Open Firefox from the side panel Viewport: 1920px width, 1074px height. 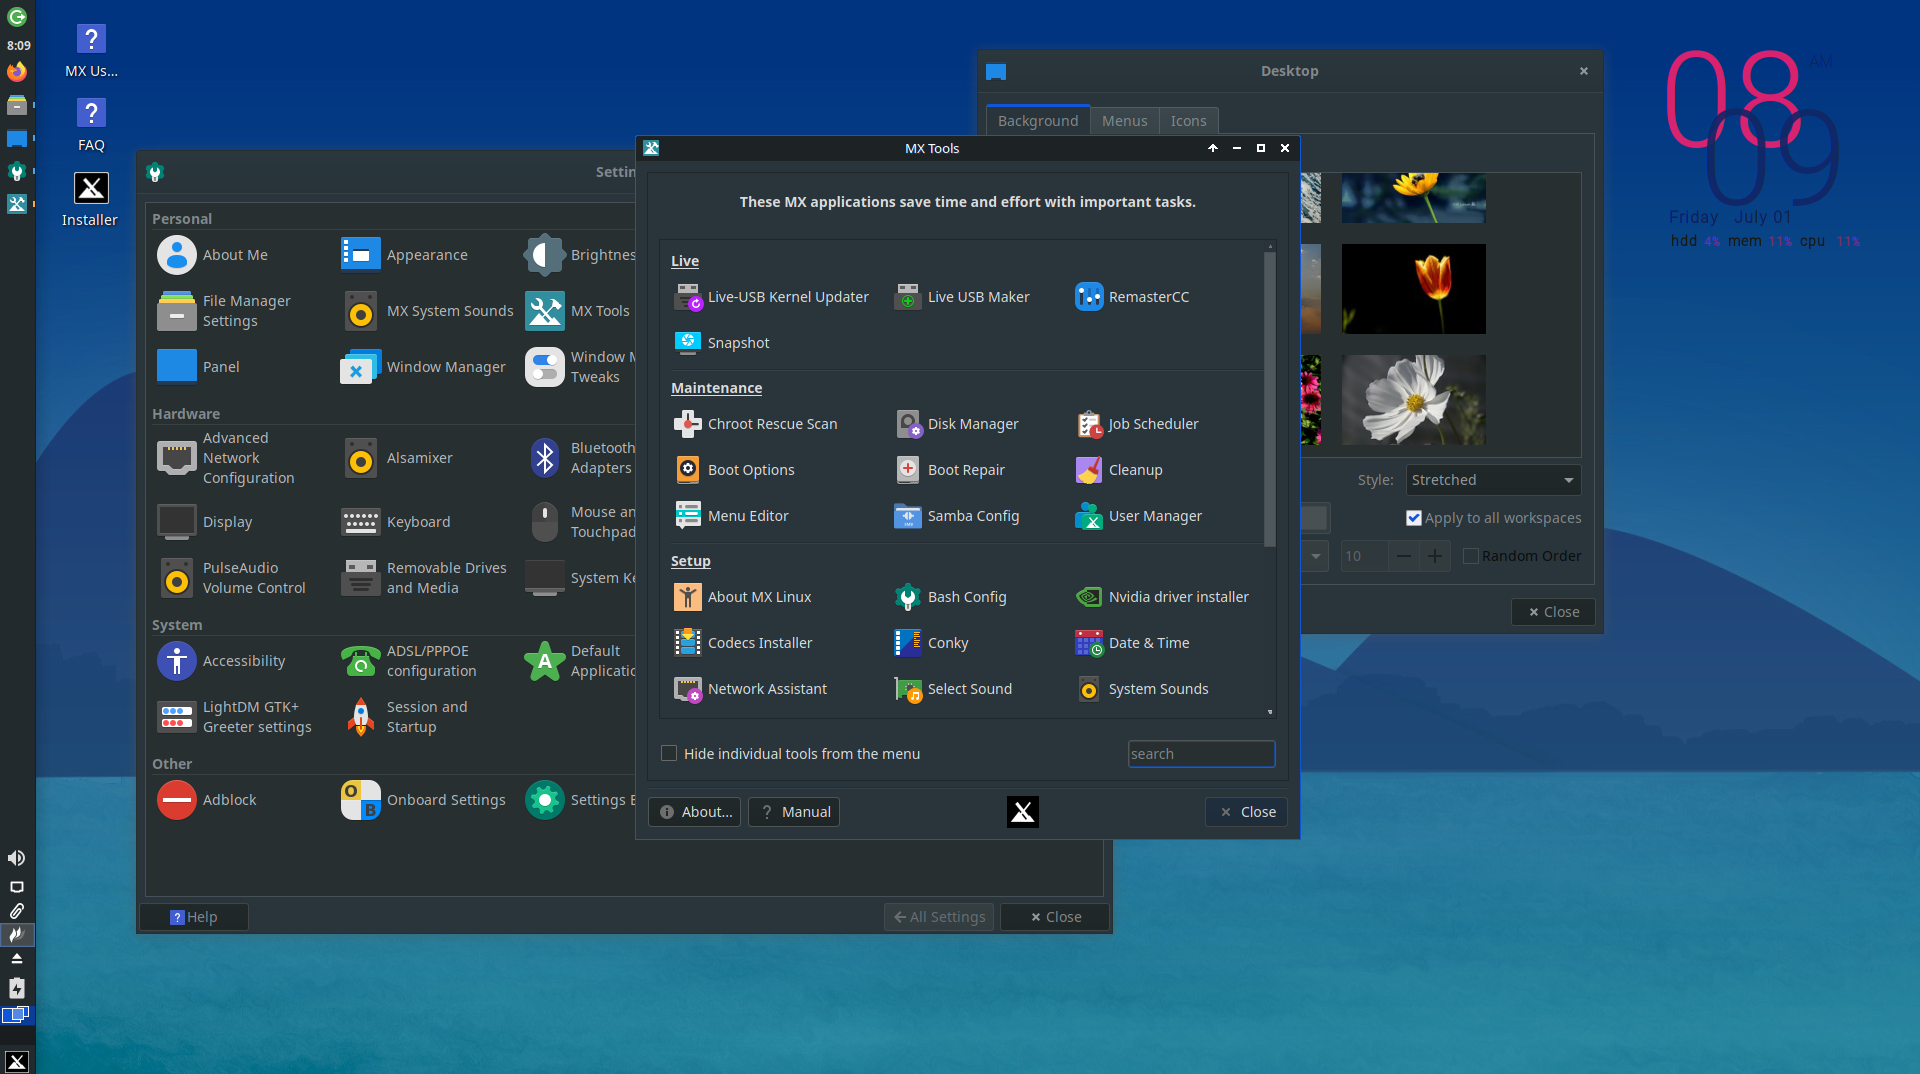tap(17, 72)
